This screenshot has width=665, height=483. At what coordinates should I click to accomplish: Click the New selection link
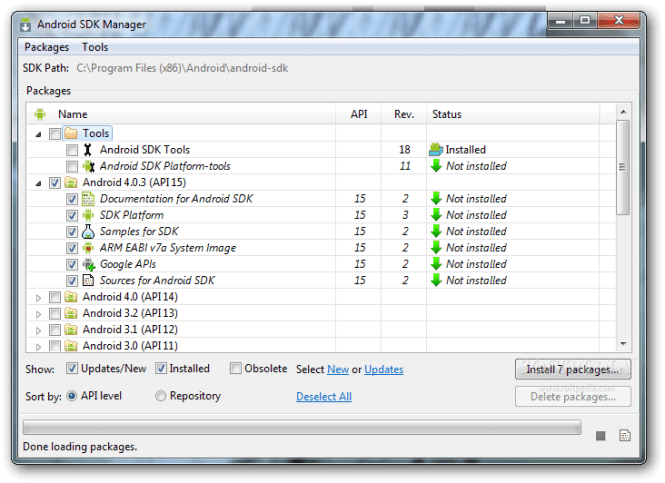coord(338,369)
